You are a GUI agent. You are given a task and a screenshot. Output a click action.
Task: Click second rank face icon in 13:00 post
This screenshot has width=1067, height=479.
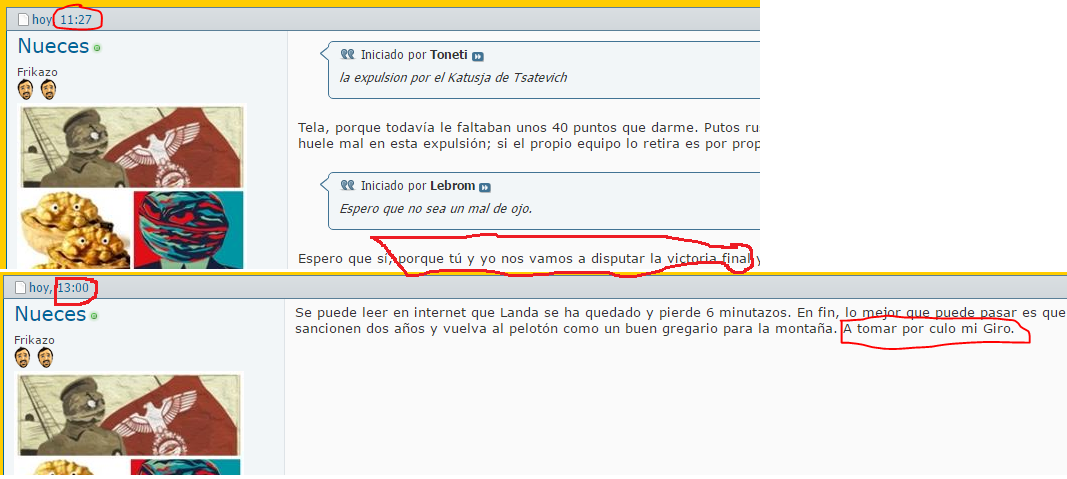point(45,357)
